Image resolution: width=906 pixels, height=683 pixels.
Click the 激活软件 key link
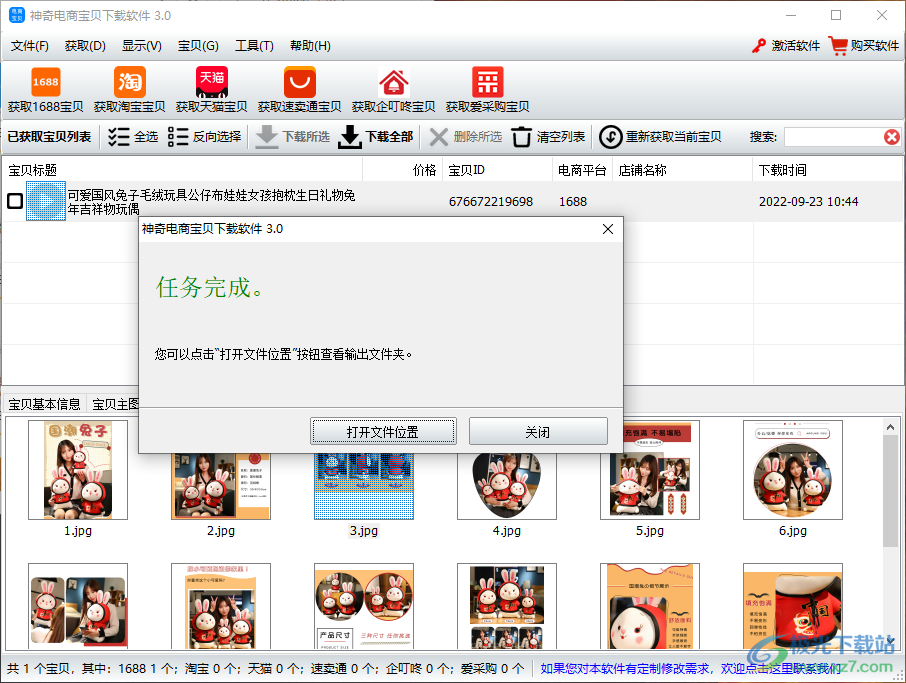coord(786,46)
